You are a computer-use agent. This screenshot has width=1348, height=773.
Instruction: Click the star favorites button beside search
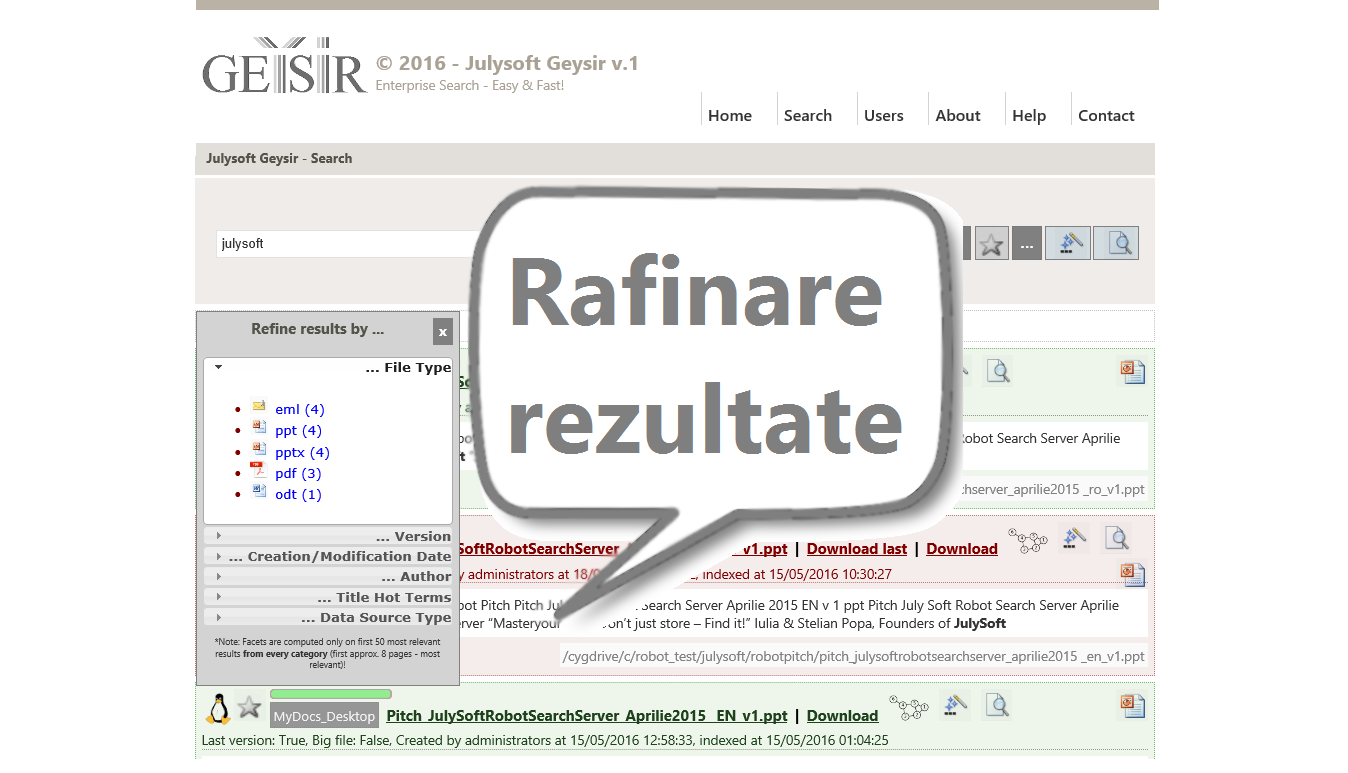pos(991,243)
